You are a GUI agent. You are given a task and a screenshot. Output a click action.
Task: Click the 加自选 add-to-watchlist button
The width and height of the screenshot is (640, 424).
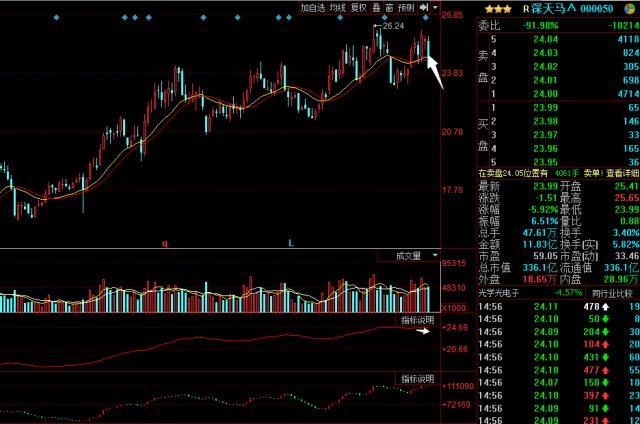[x=313, y=7]
